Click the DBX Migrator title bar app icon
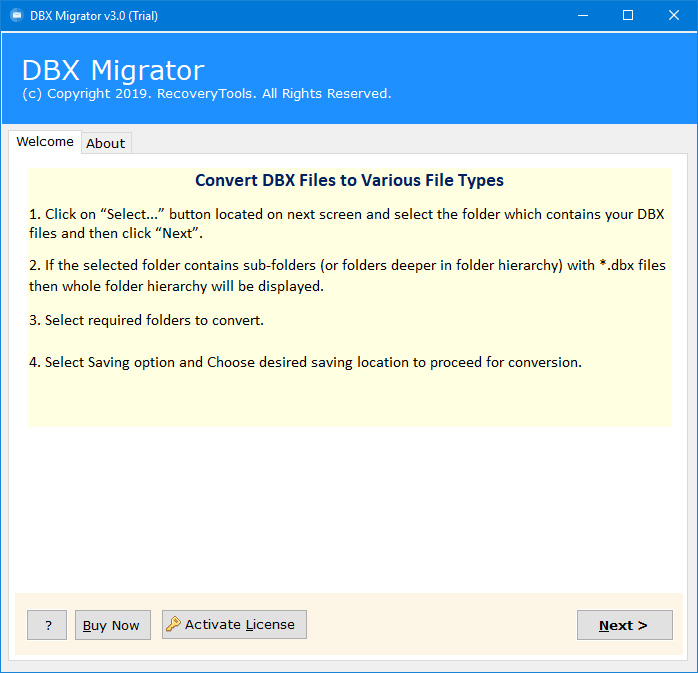The image size is (698, 673). point(17,16)
